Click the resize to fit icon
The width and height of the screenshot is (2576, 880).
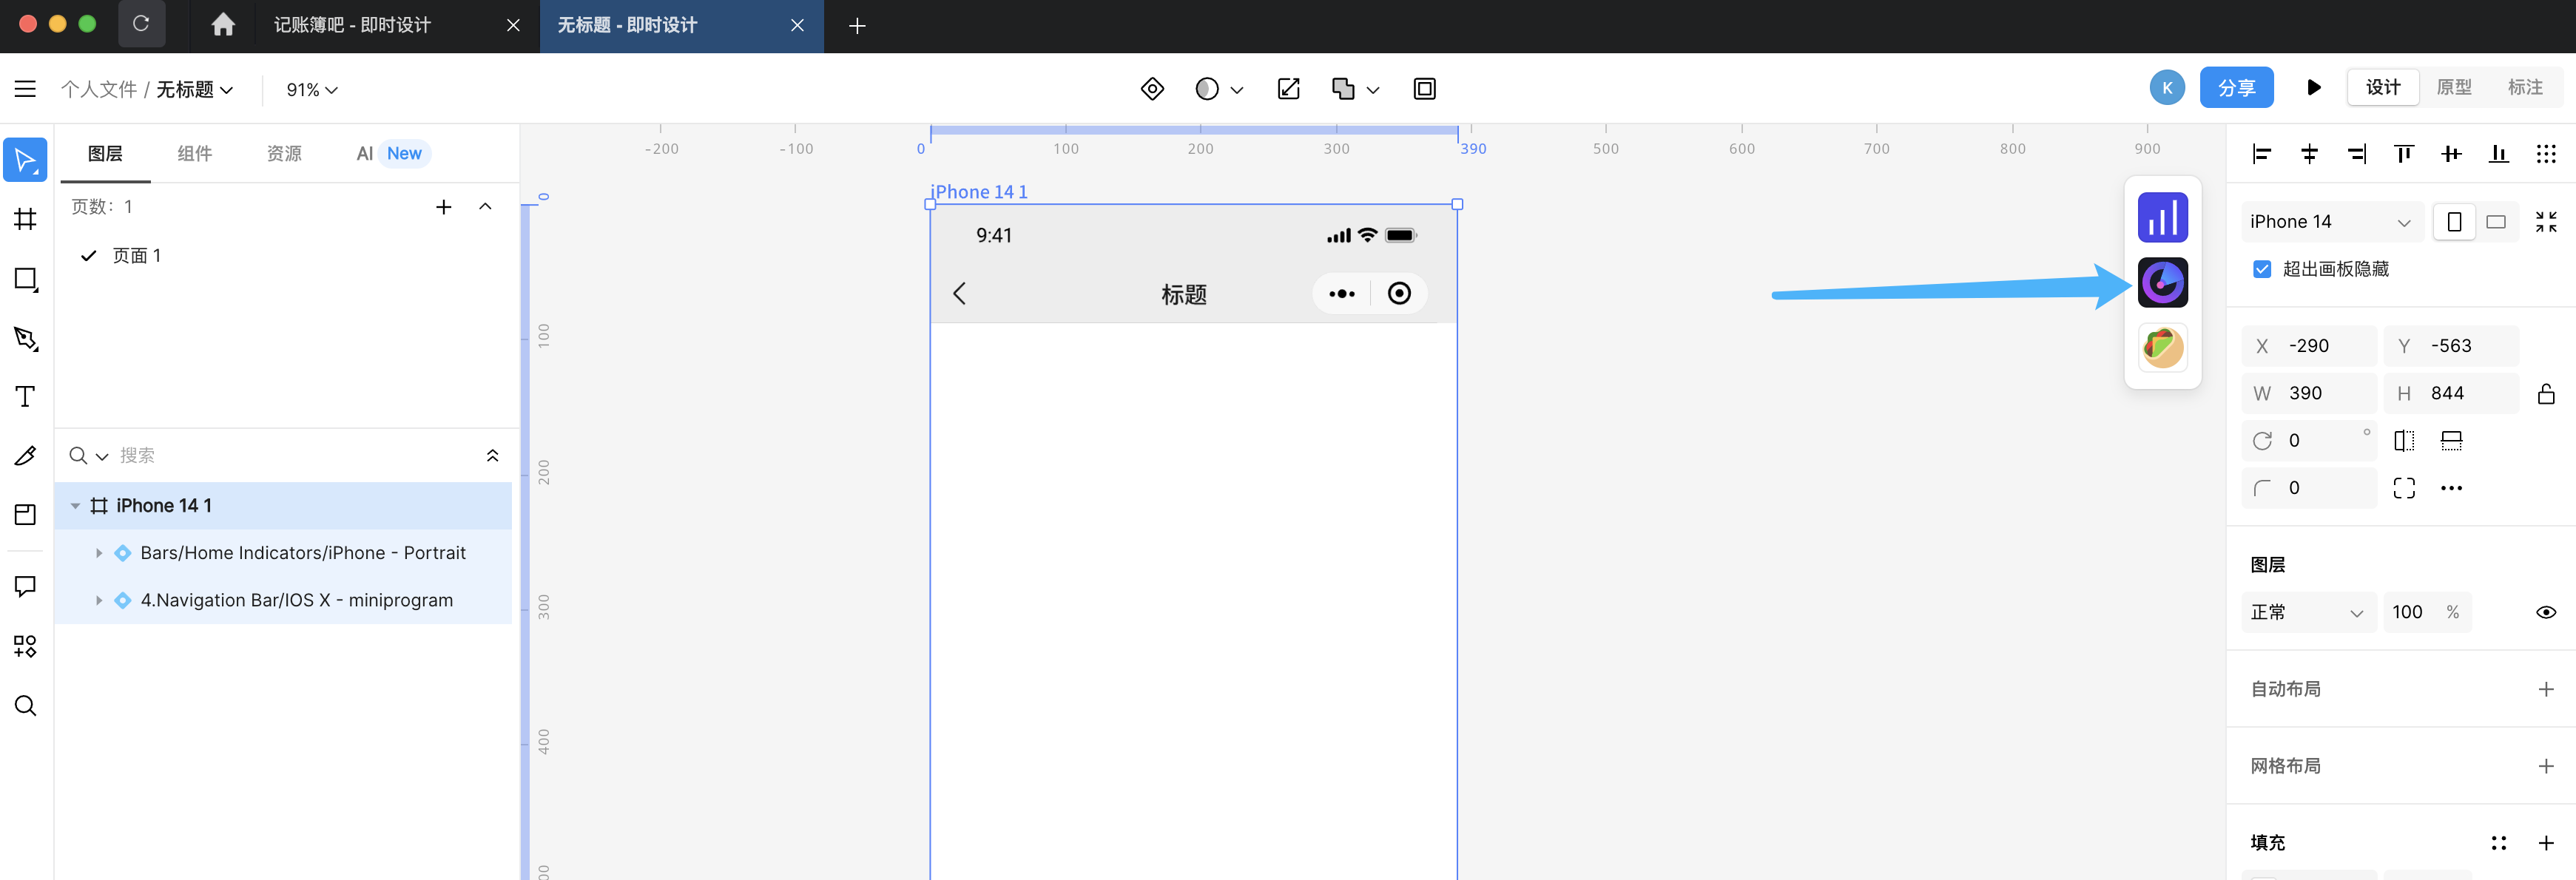pos(2546,222)
